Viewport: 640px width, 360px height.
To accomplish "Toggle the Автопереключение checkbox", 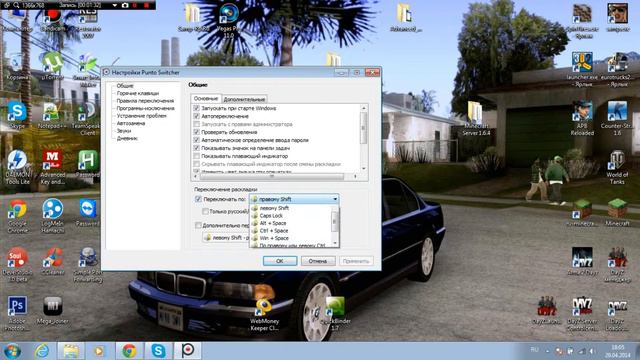I will 197,116.
